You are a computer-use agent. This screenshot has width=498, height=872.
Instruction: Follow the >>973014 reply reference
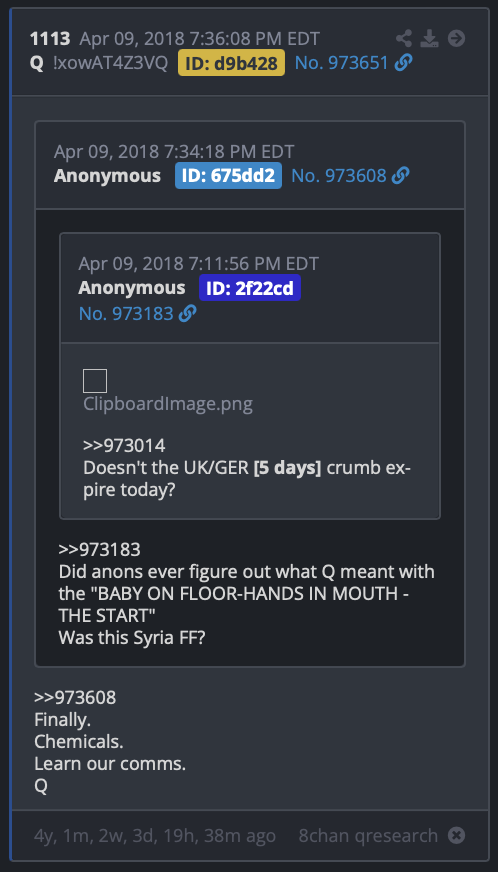124,446
